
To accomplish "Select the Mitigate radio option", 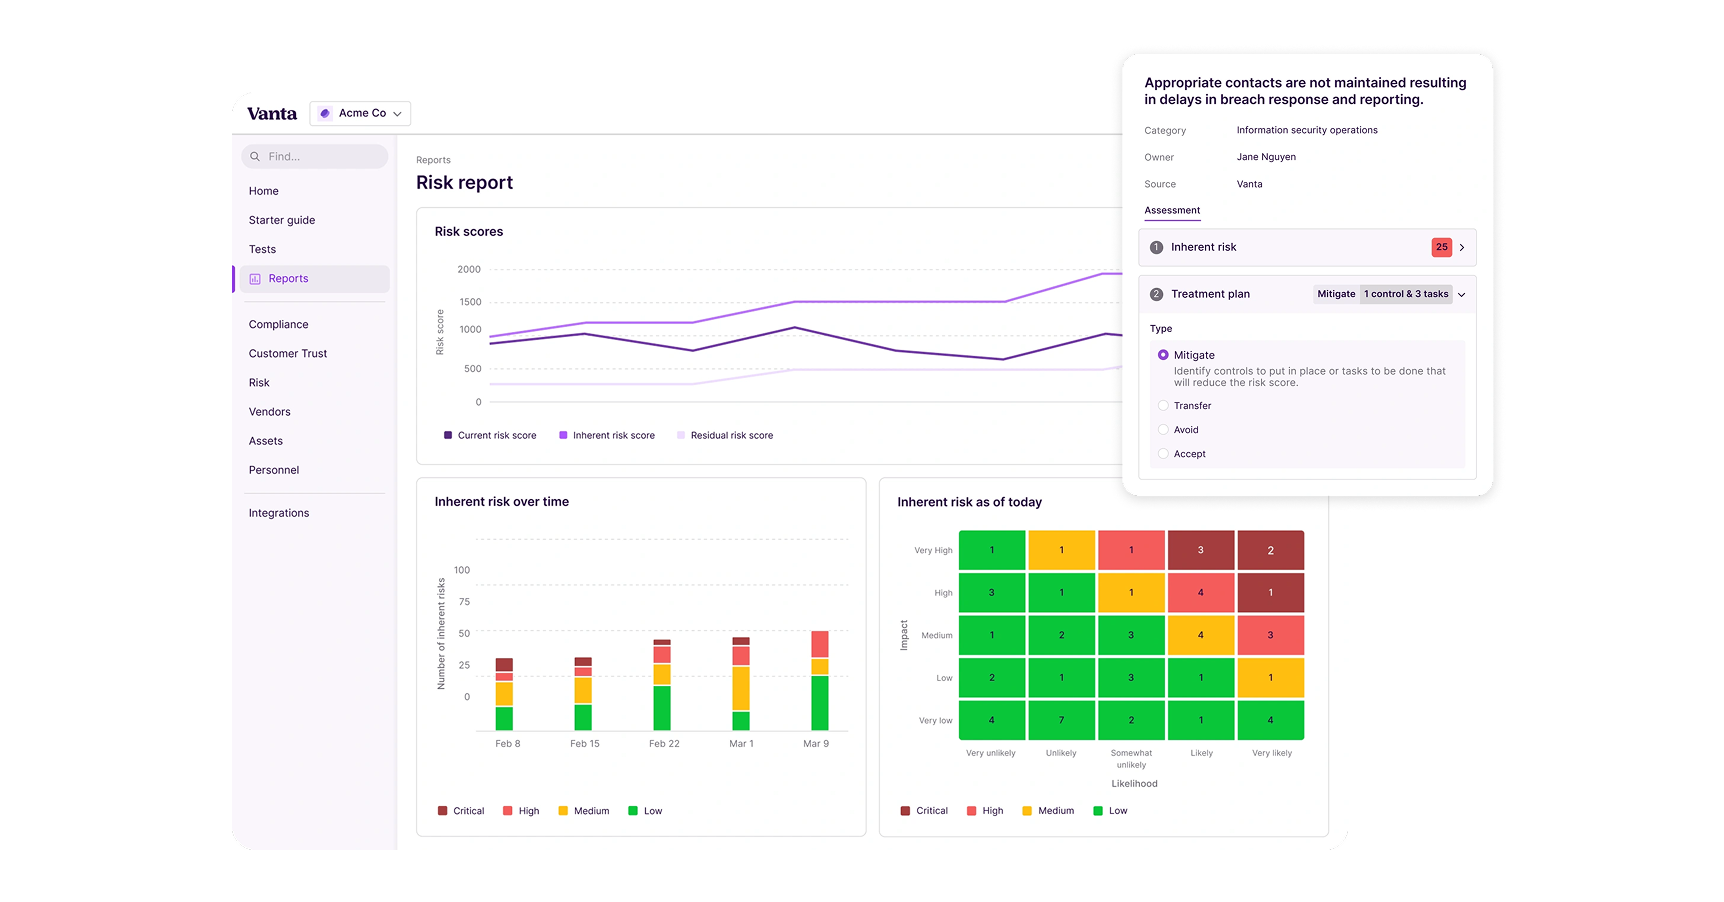I will 1163,355.
